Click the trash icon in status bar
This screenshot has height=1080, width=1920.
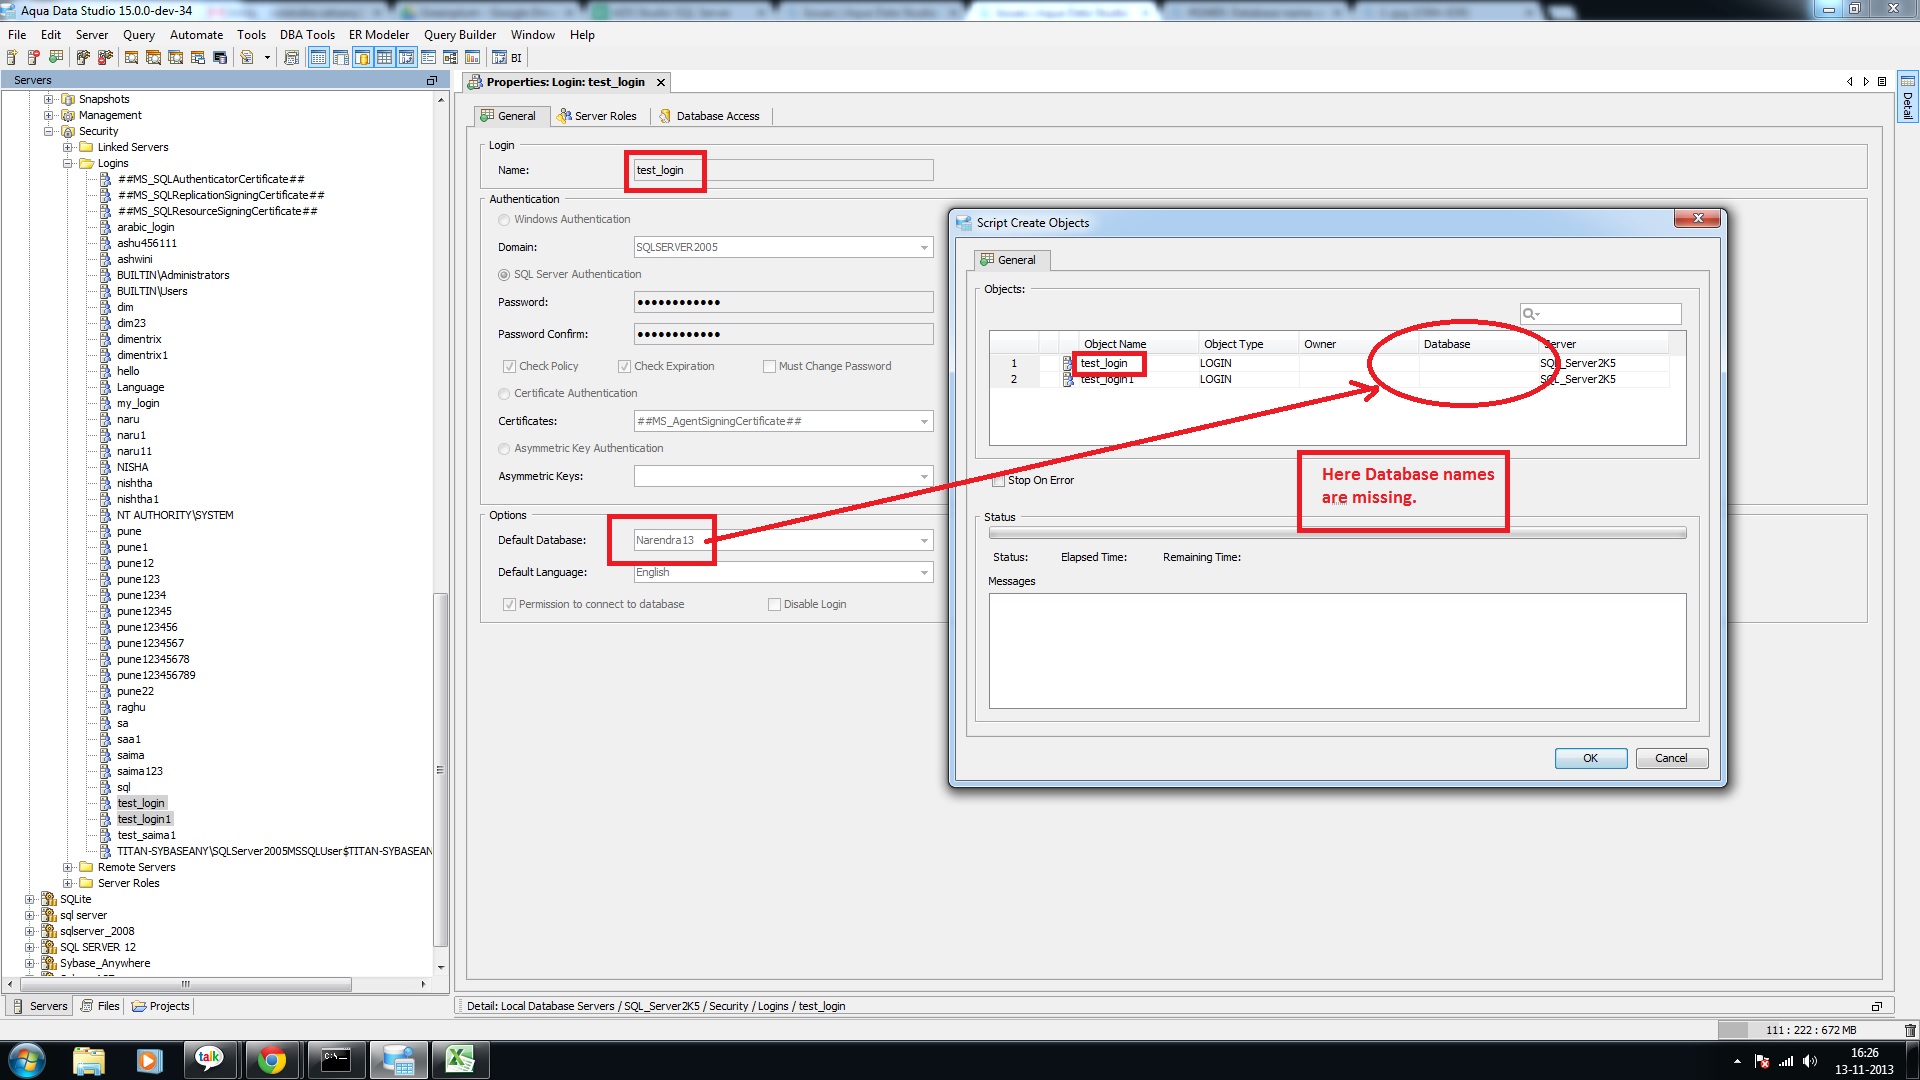(x=1910, y=1030)
